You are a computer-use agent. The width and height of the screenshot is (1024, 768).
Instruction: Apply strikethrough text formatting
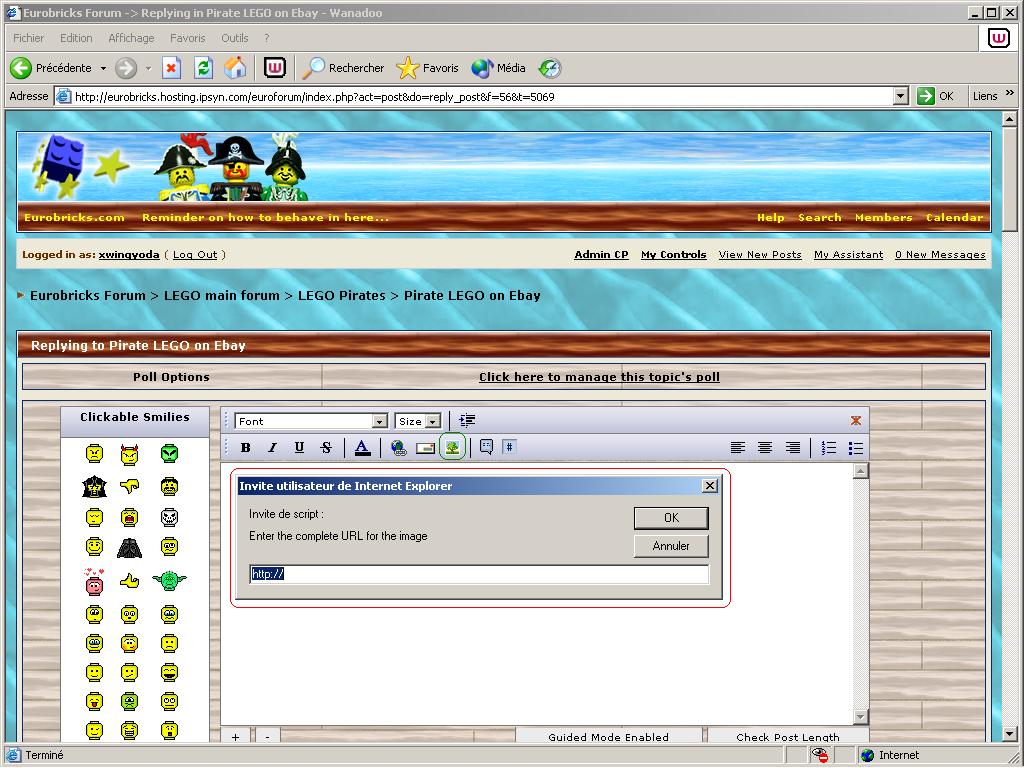point(326,448)
